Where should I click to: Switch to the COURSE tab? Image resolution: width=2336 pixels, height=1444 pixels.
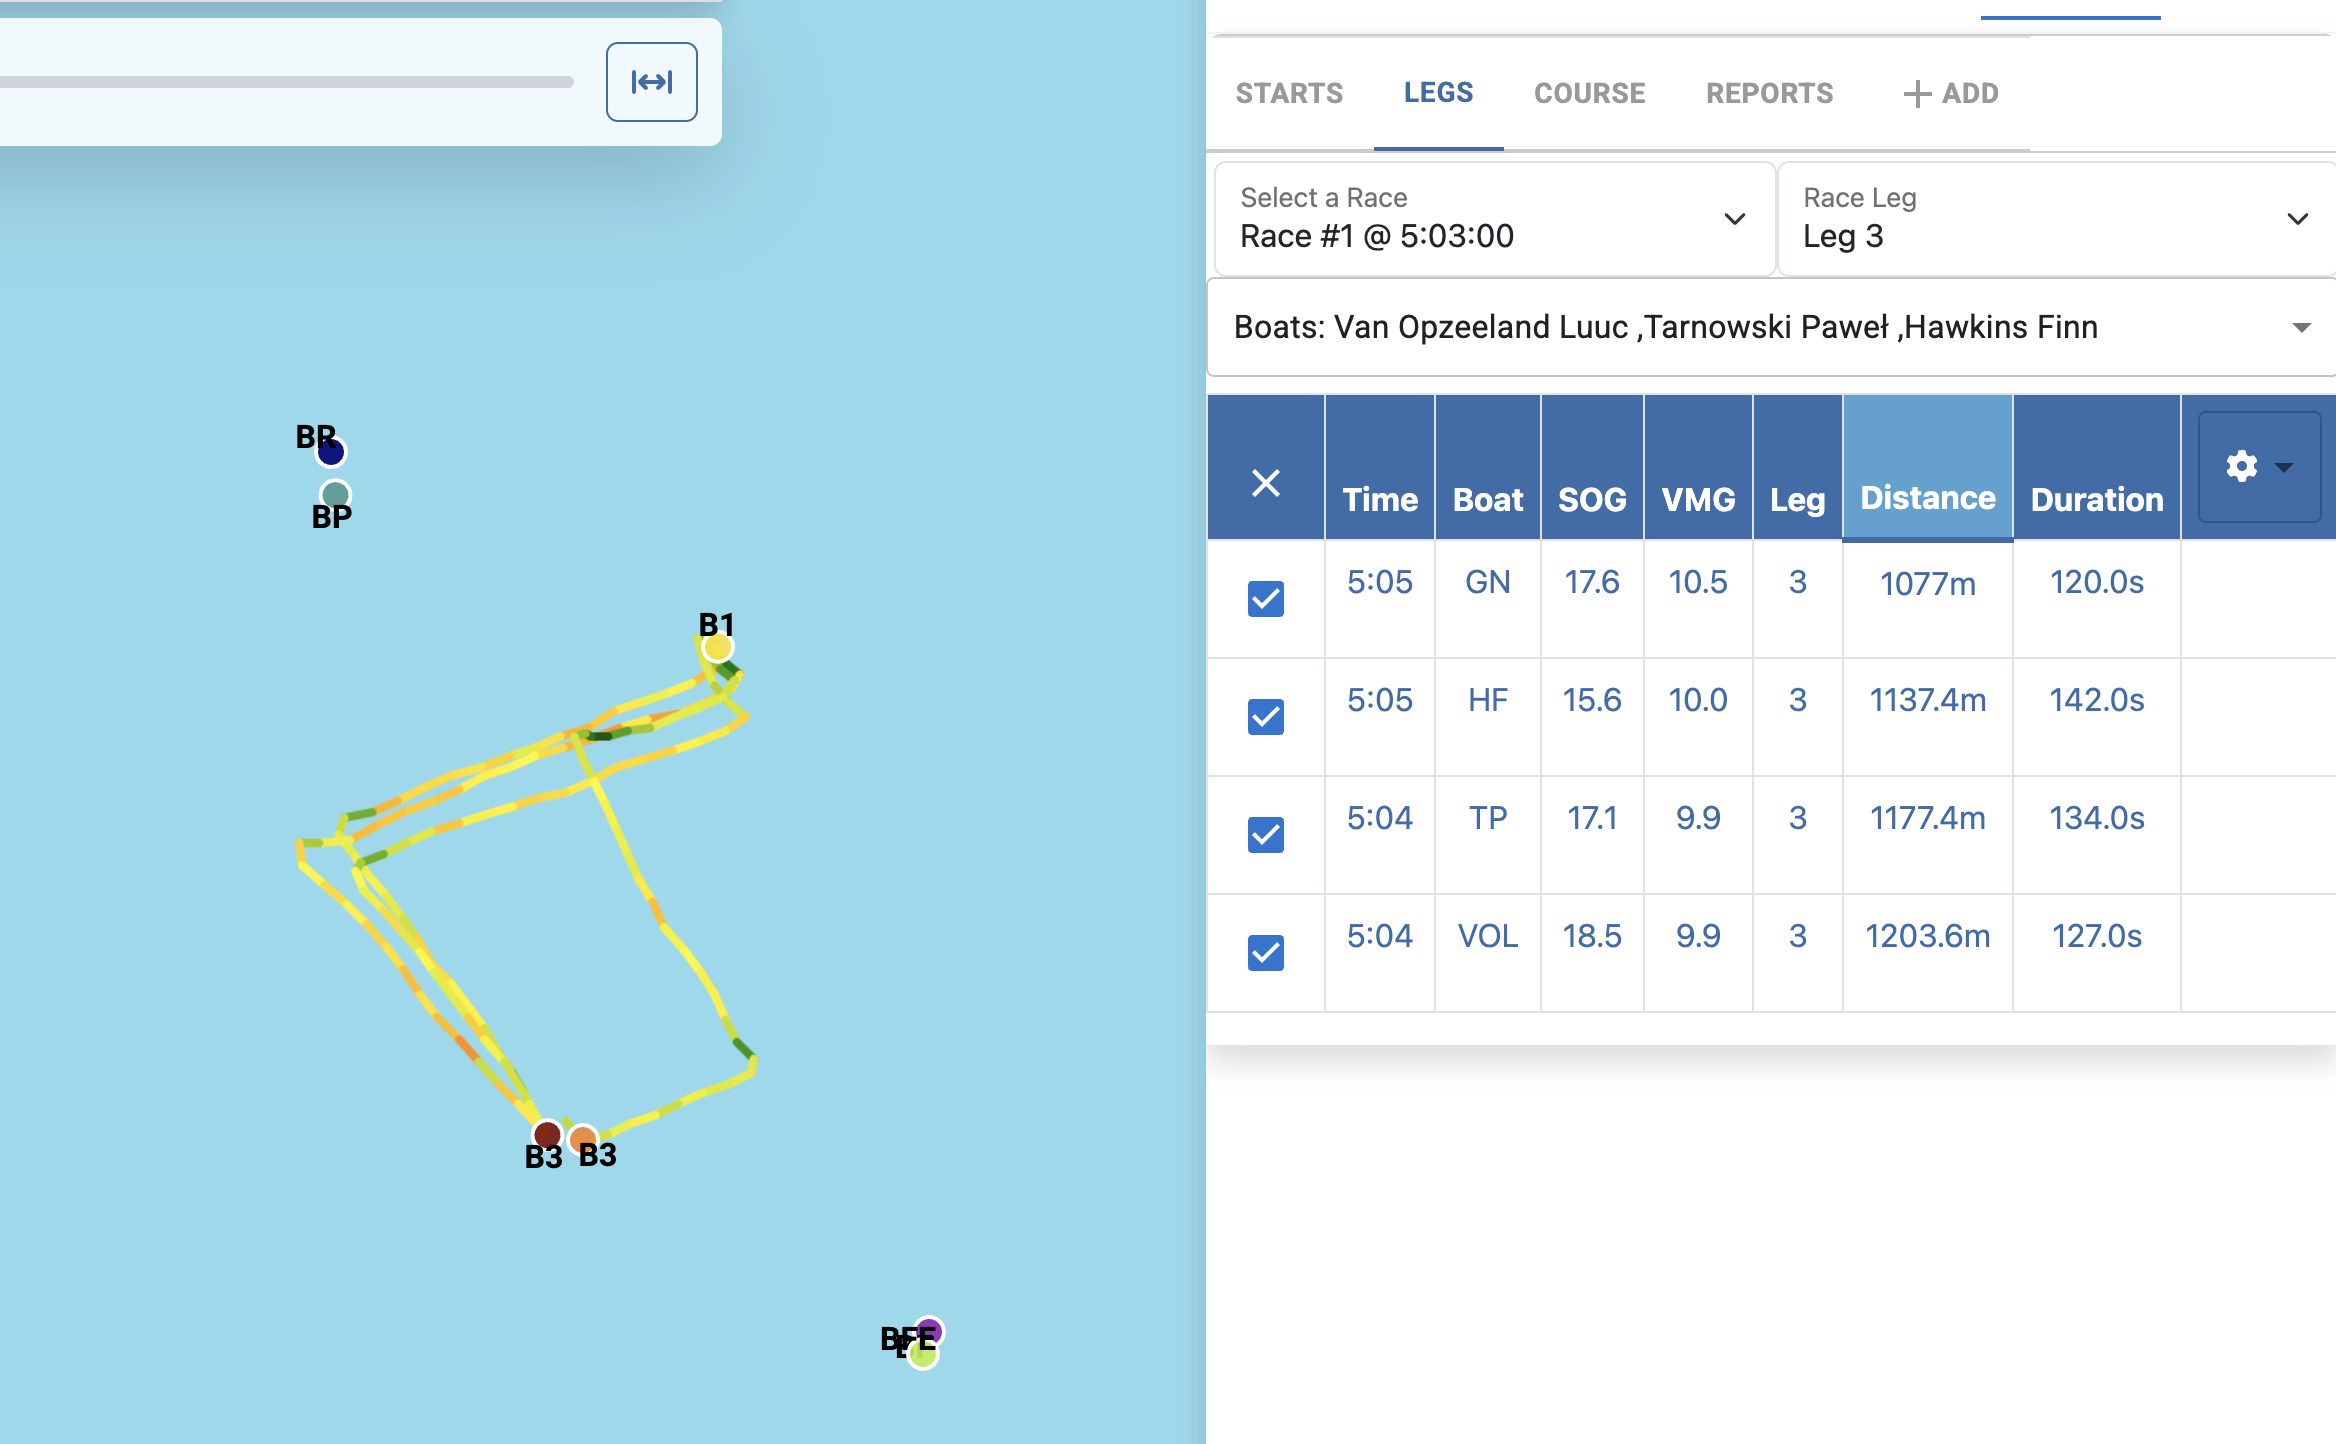pyautogui.click(x=1589, y=94)
